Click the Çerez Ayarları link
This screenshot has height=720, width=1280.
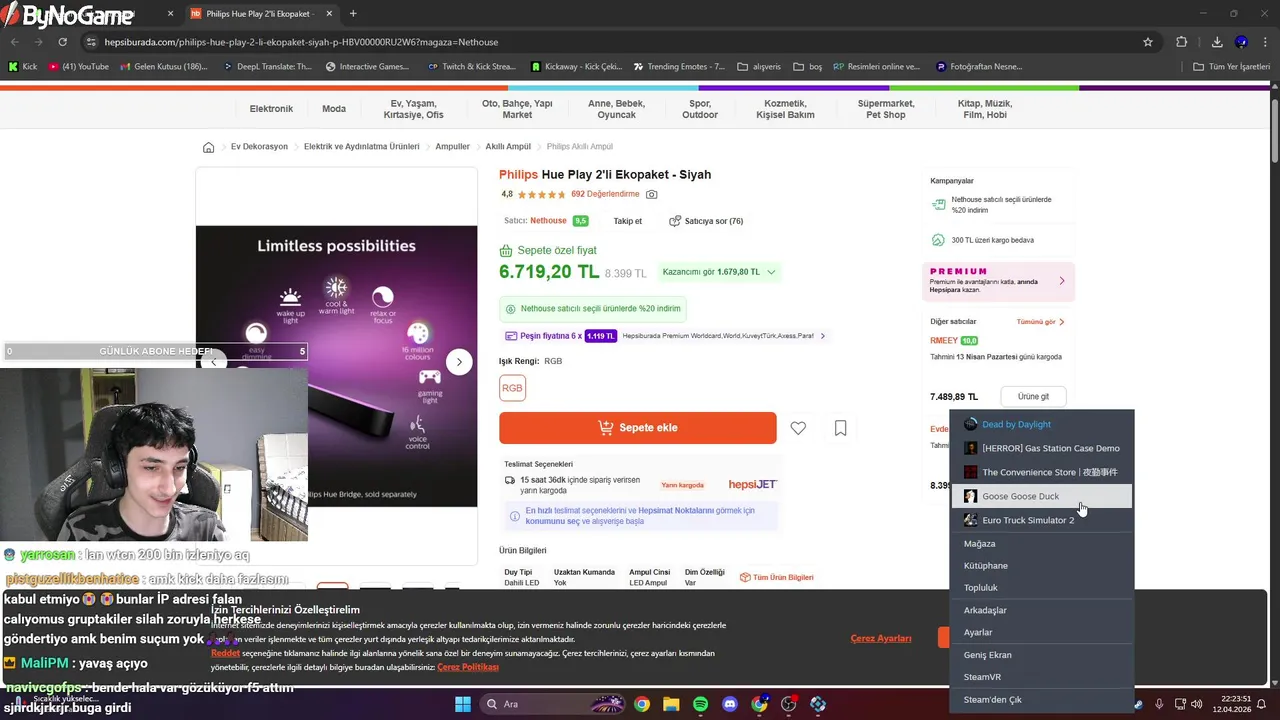(x=881, y=638)
